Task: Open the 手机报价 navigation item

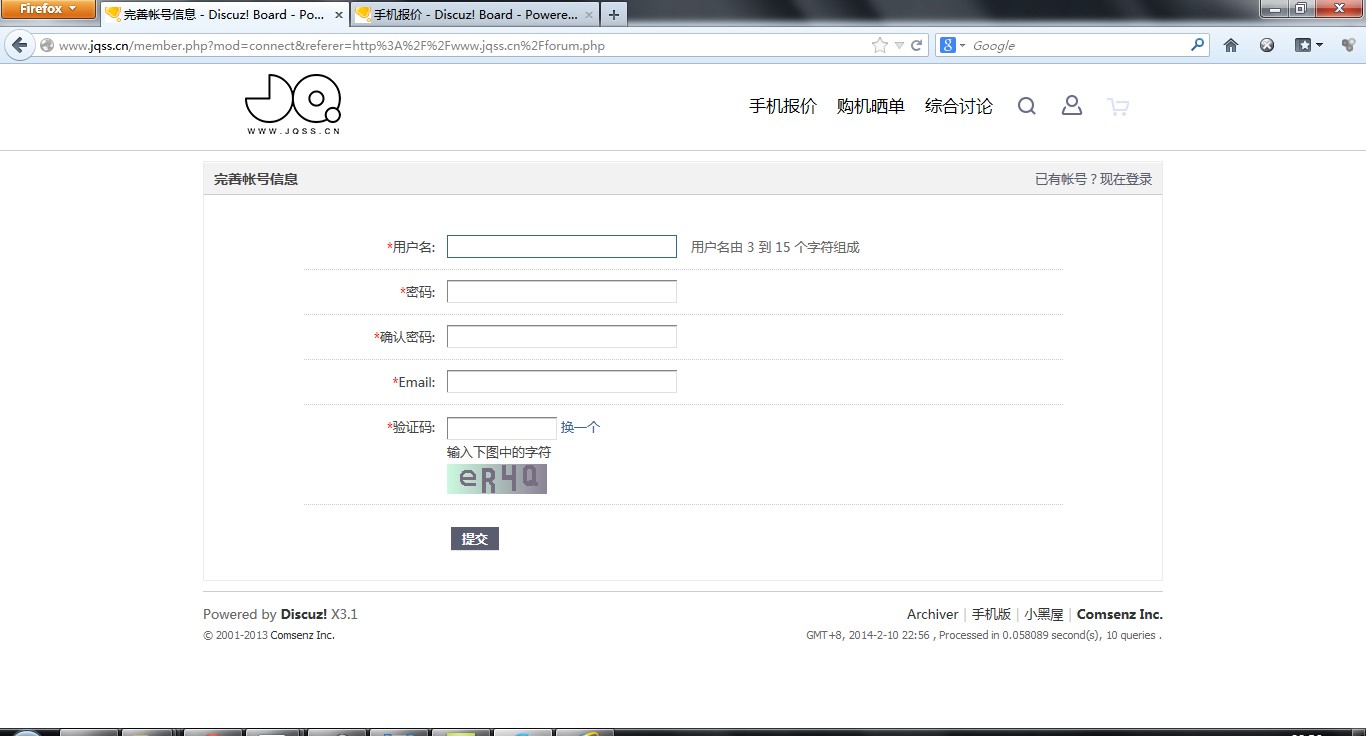Action: coord(783,106)
